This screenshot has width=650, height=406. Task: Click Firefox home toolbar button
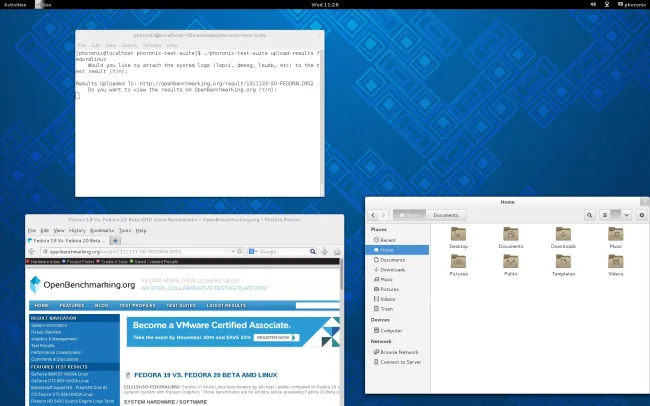click(x=337, y=251)
